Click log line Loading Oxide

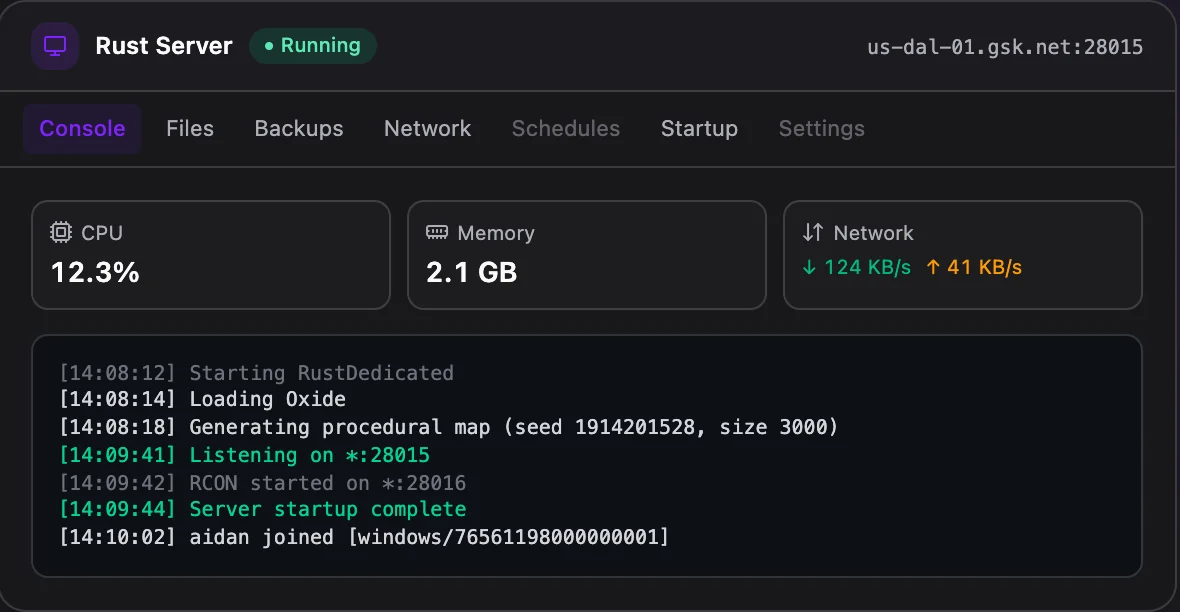[202, 399]
